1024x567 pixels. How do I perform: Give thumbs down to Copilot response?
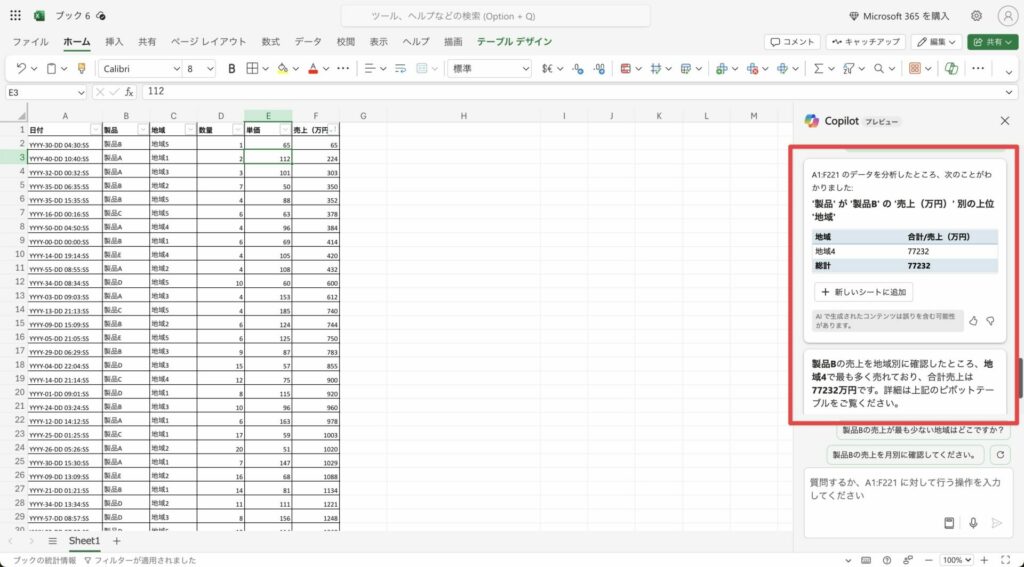[991, 321]
